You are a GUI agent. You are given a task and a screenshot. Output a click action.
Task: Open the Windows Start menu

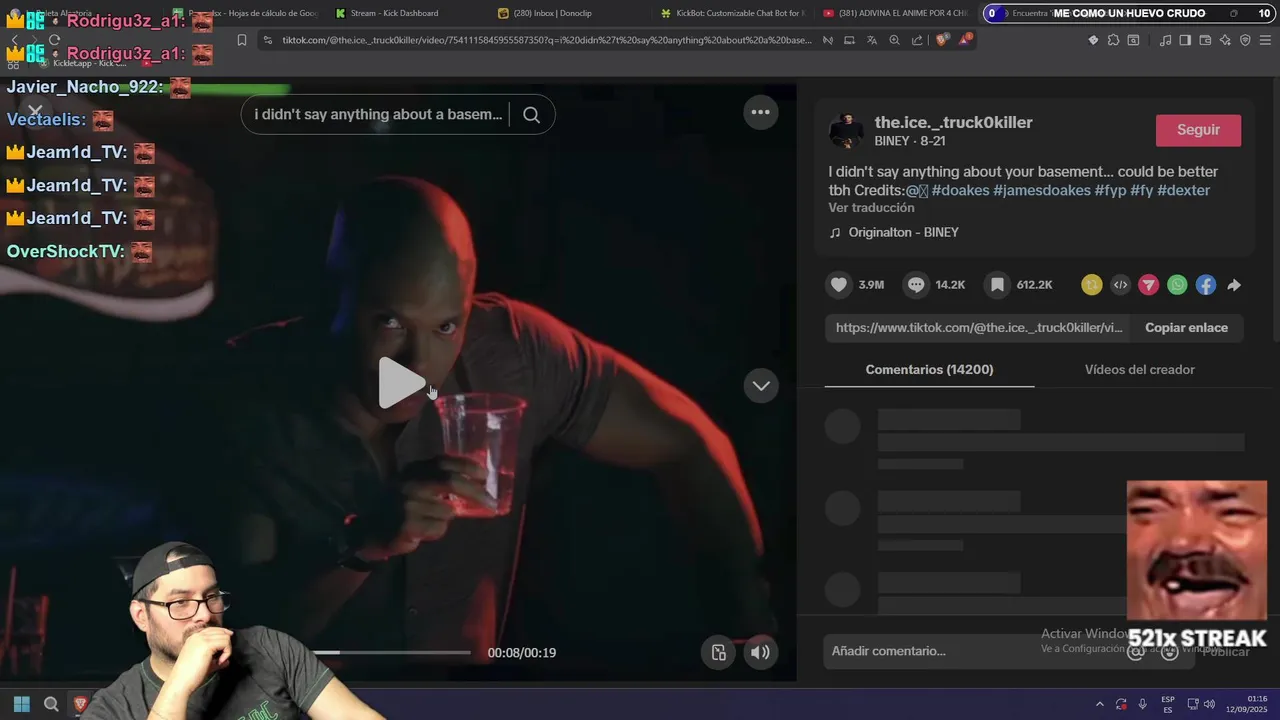point(21,704)
